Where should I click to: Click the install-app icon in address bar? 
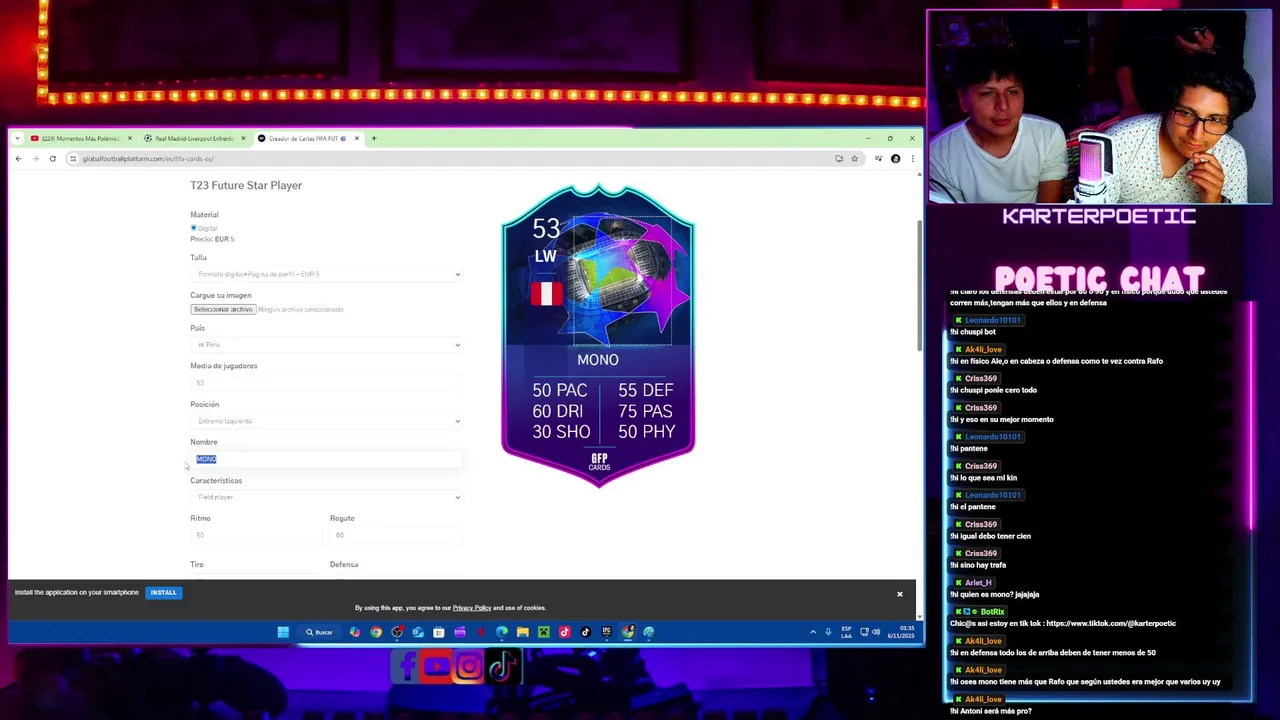tap(839, 159)
